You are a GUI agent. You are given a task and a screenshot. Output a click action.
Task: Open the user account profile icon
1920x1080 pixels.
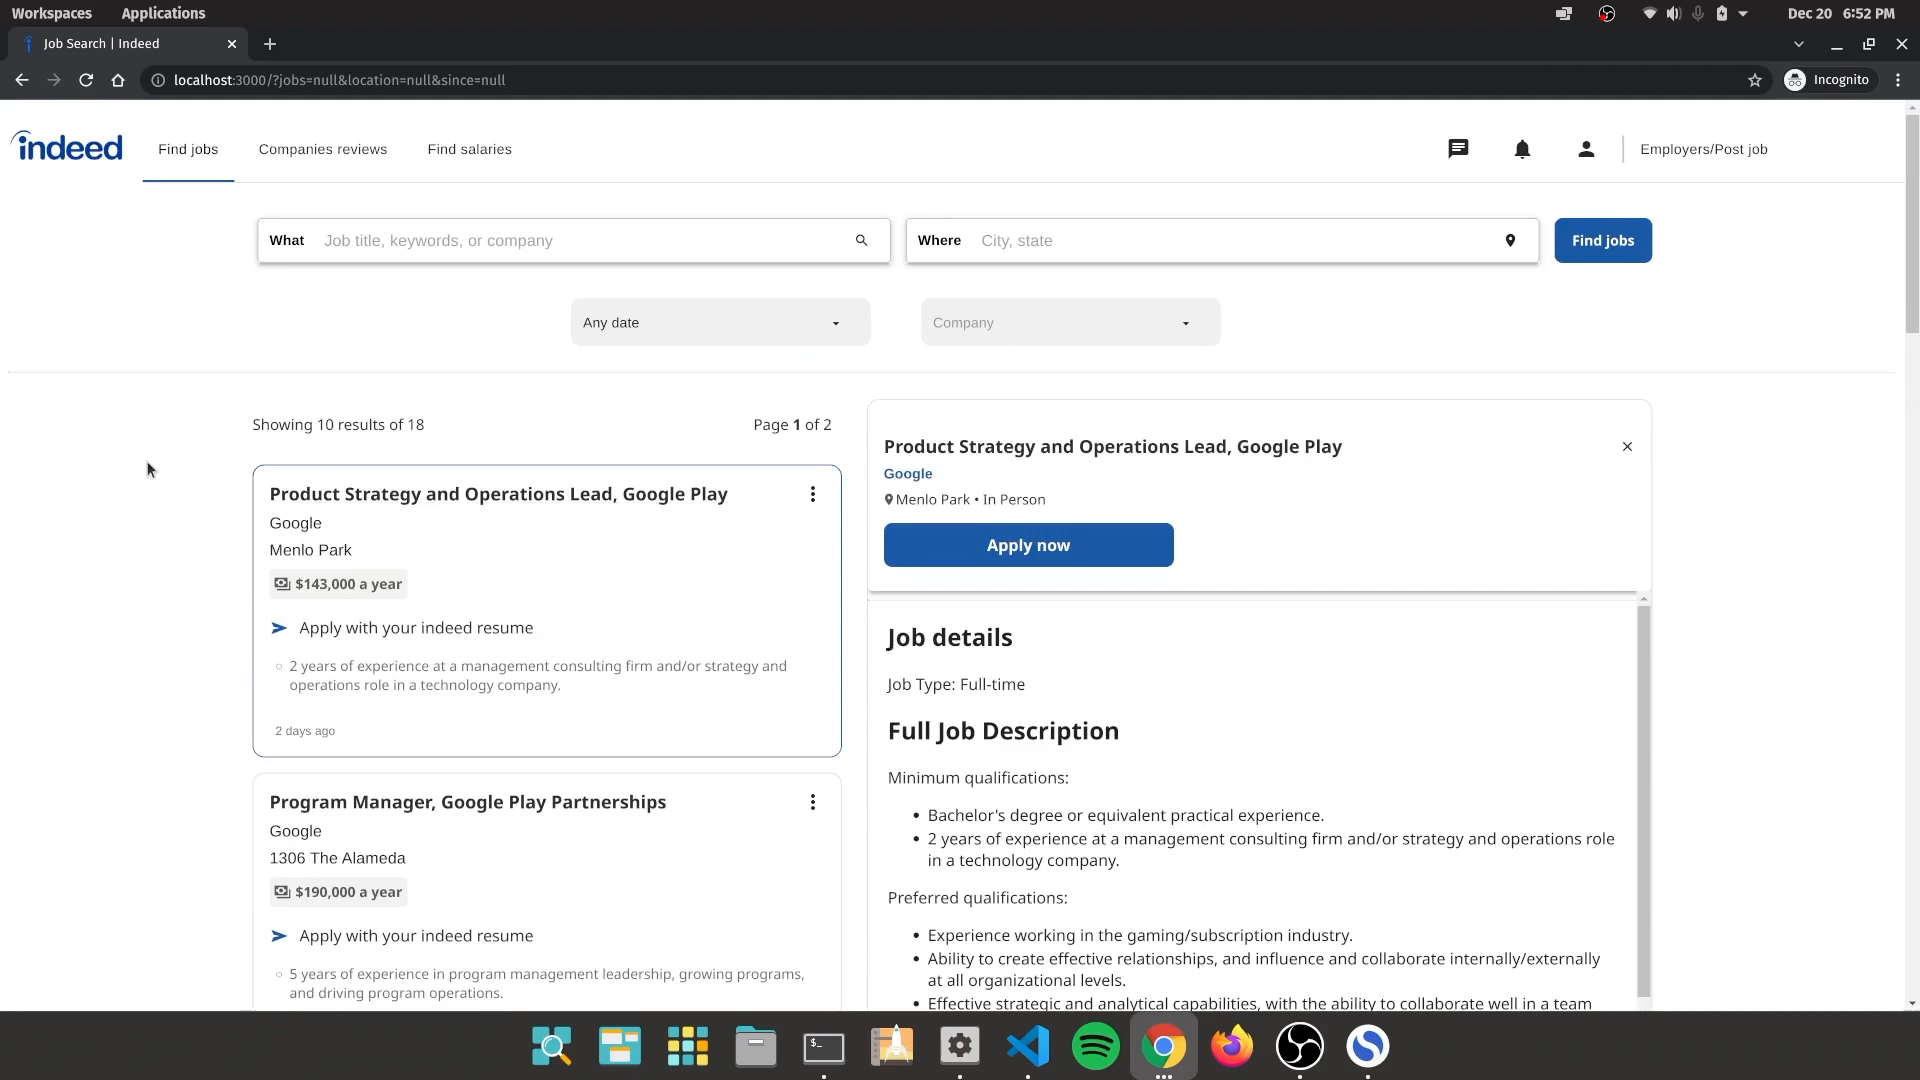pos(1586,149)
